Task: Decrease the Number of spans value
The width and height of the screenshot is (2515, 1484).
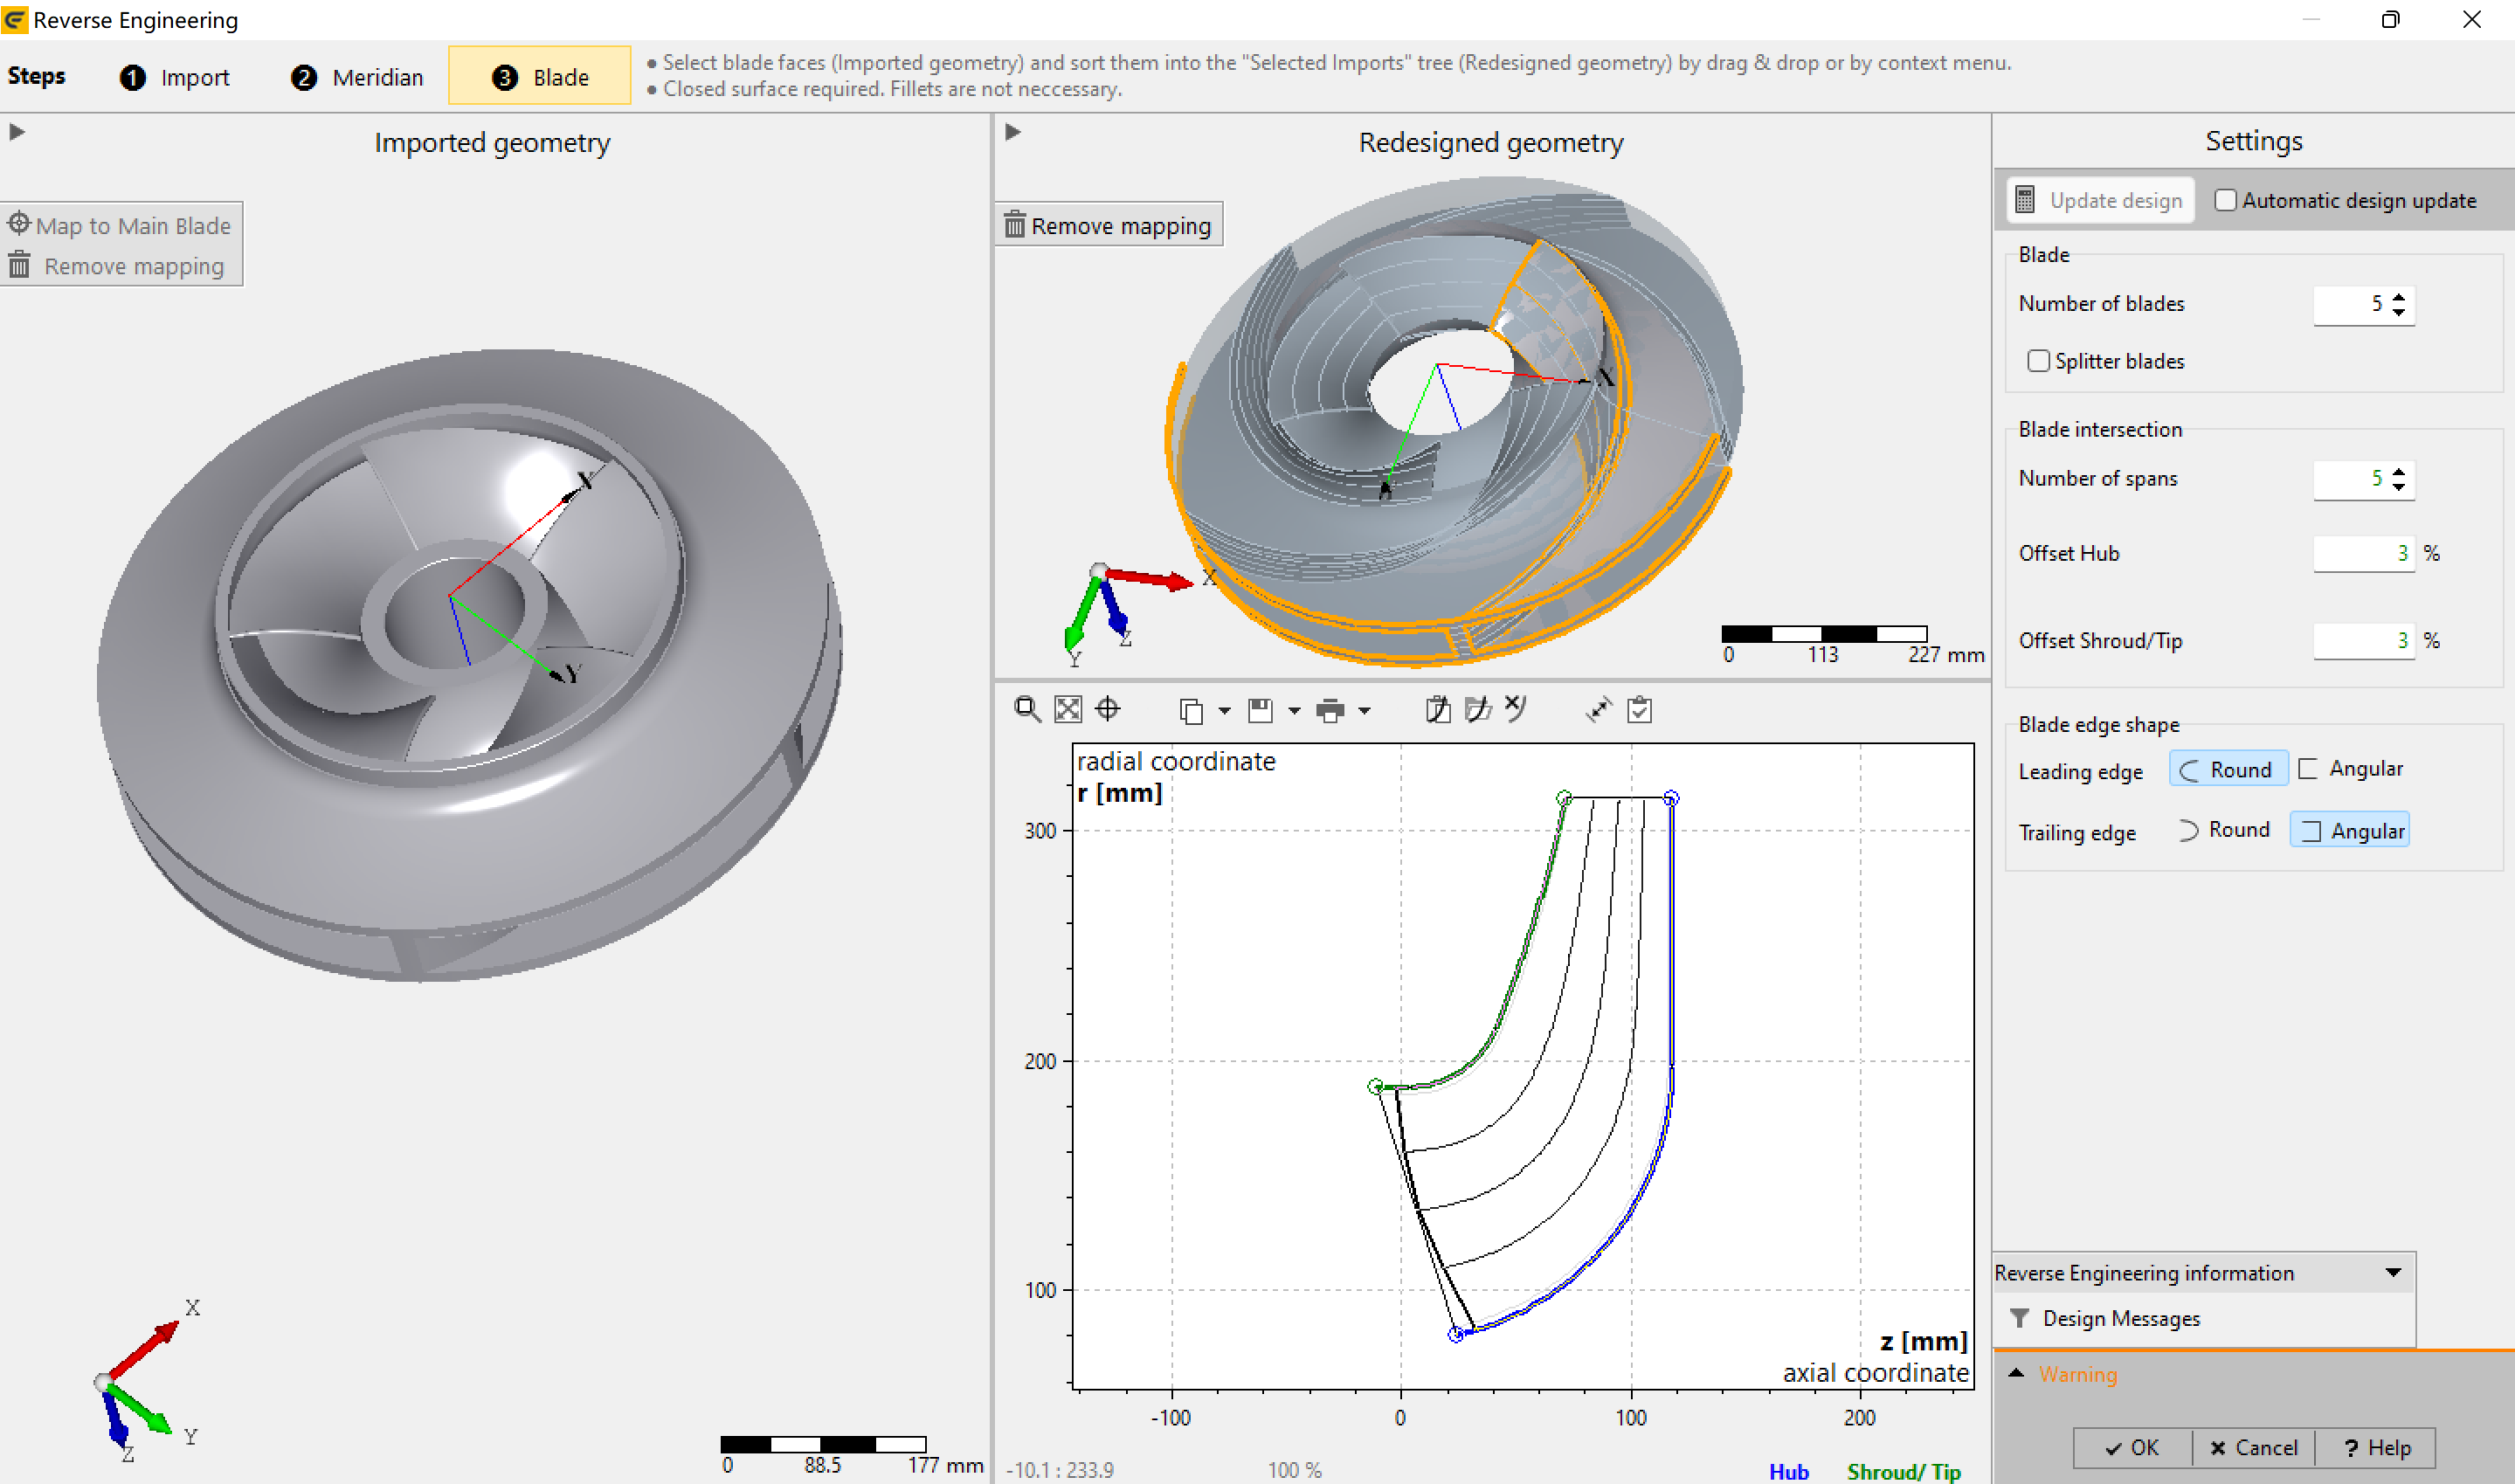Action: [2399, 487]
